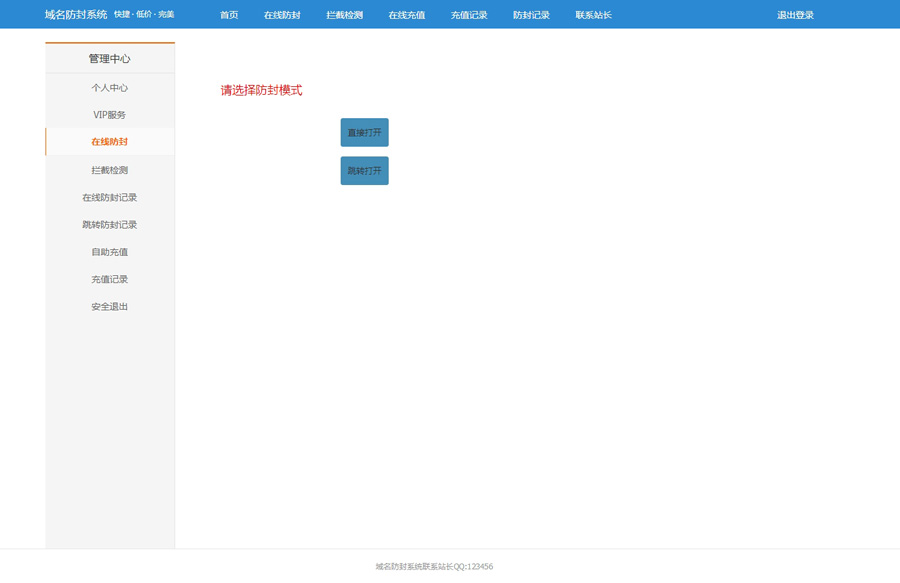The height and width of the screenshot is (583, 900).
Task: Open 充值记录 in the top navigation bar
Action: coord(469,15)
